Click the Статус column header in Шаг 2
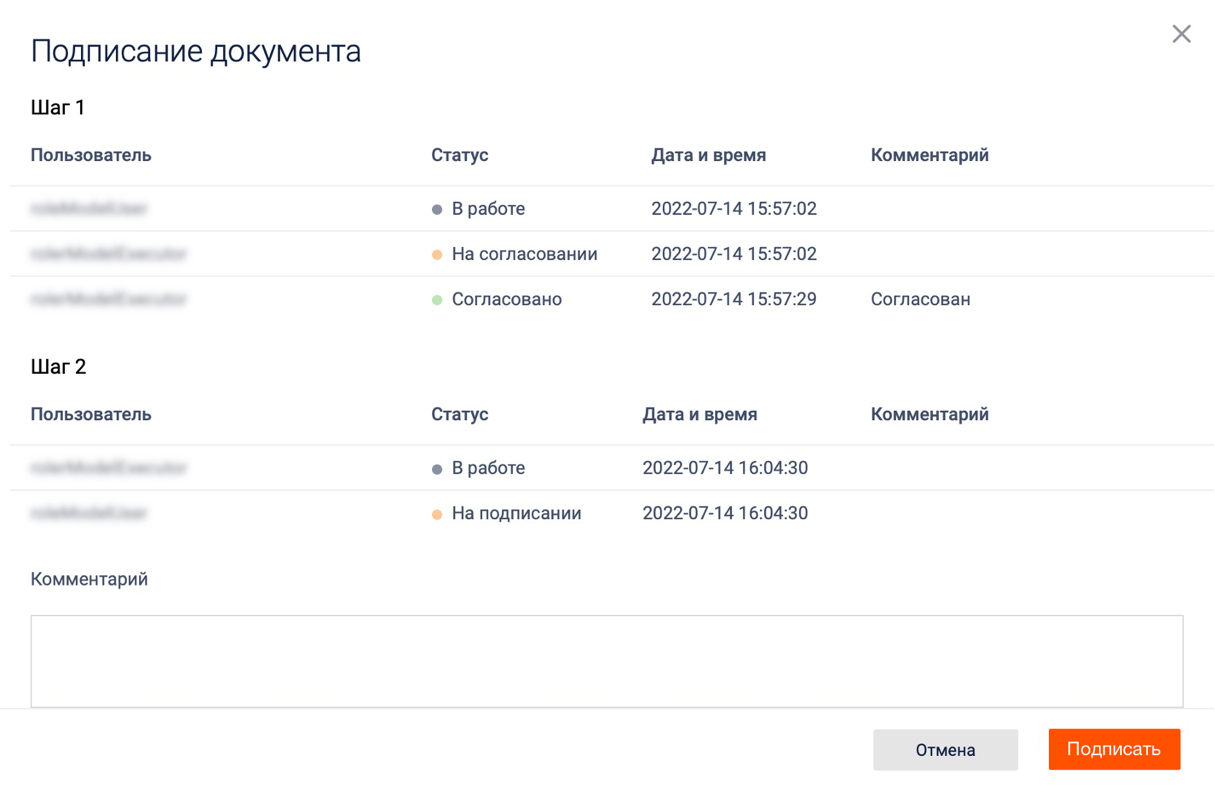This screenshot has width=1215, height=791. [x=459, y=414]
